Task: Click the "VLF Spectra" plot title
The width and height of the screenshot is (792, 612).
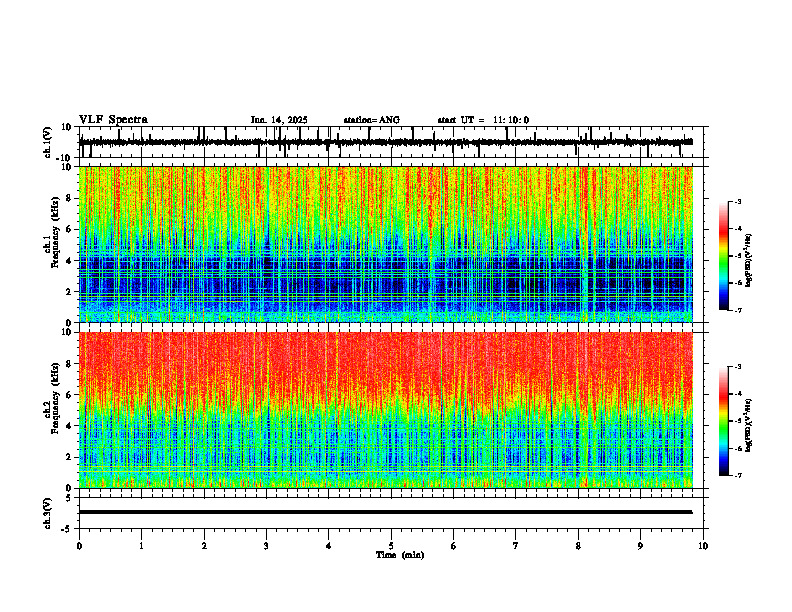Action: 113,120
